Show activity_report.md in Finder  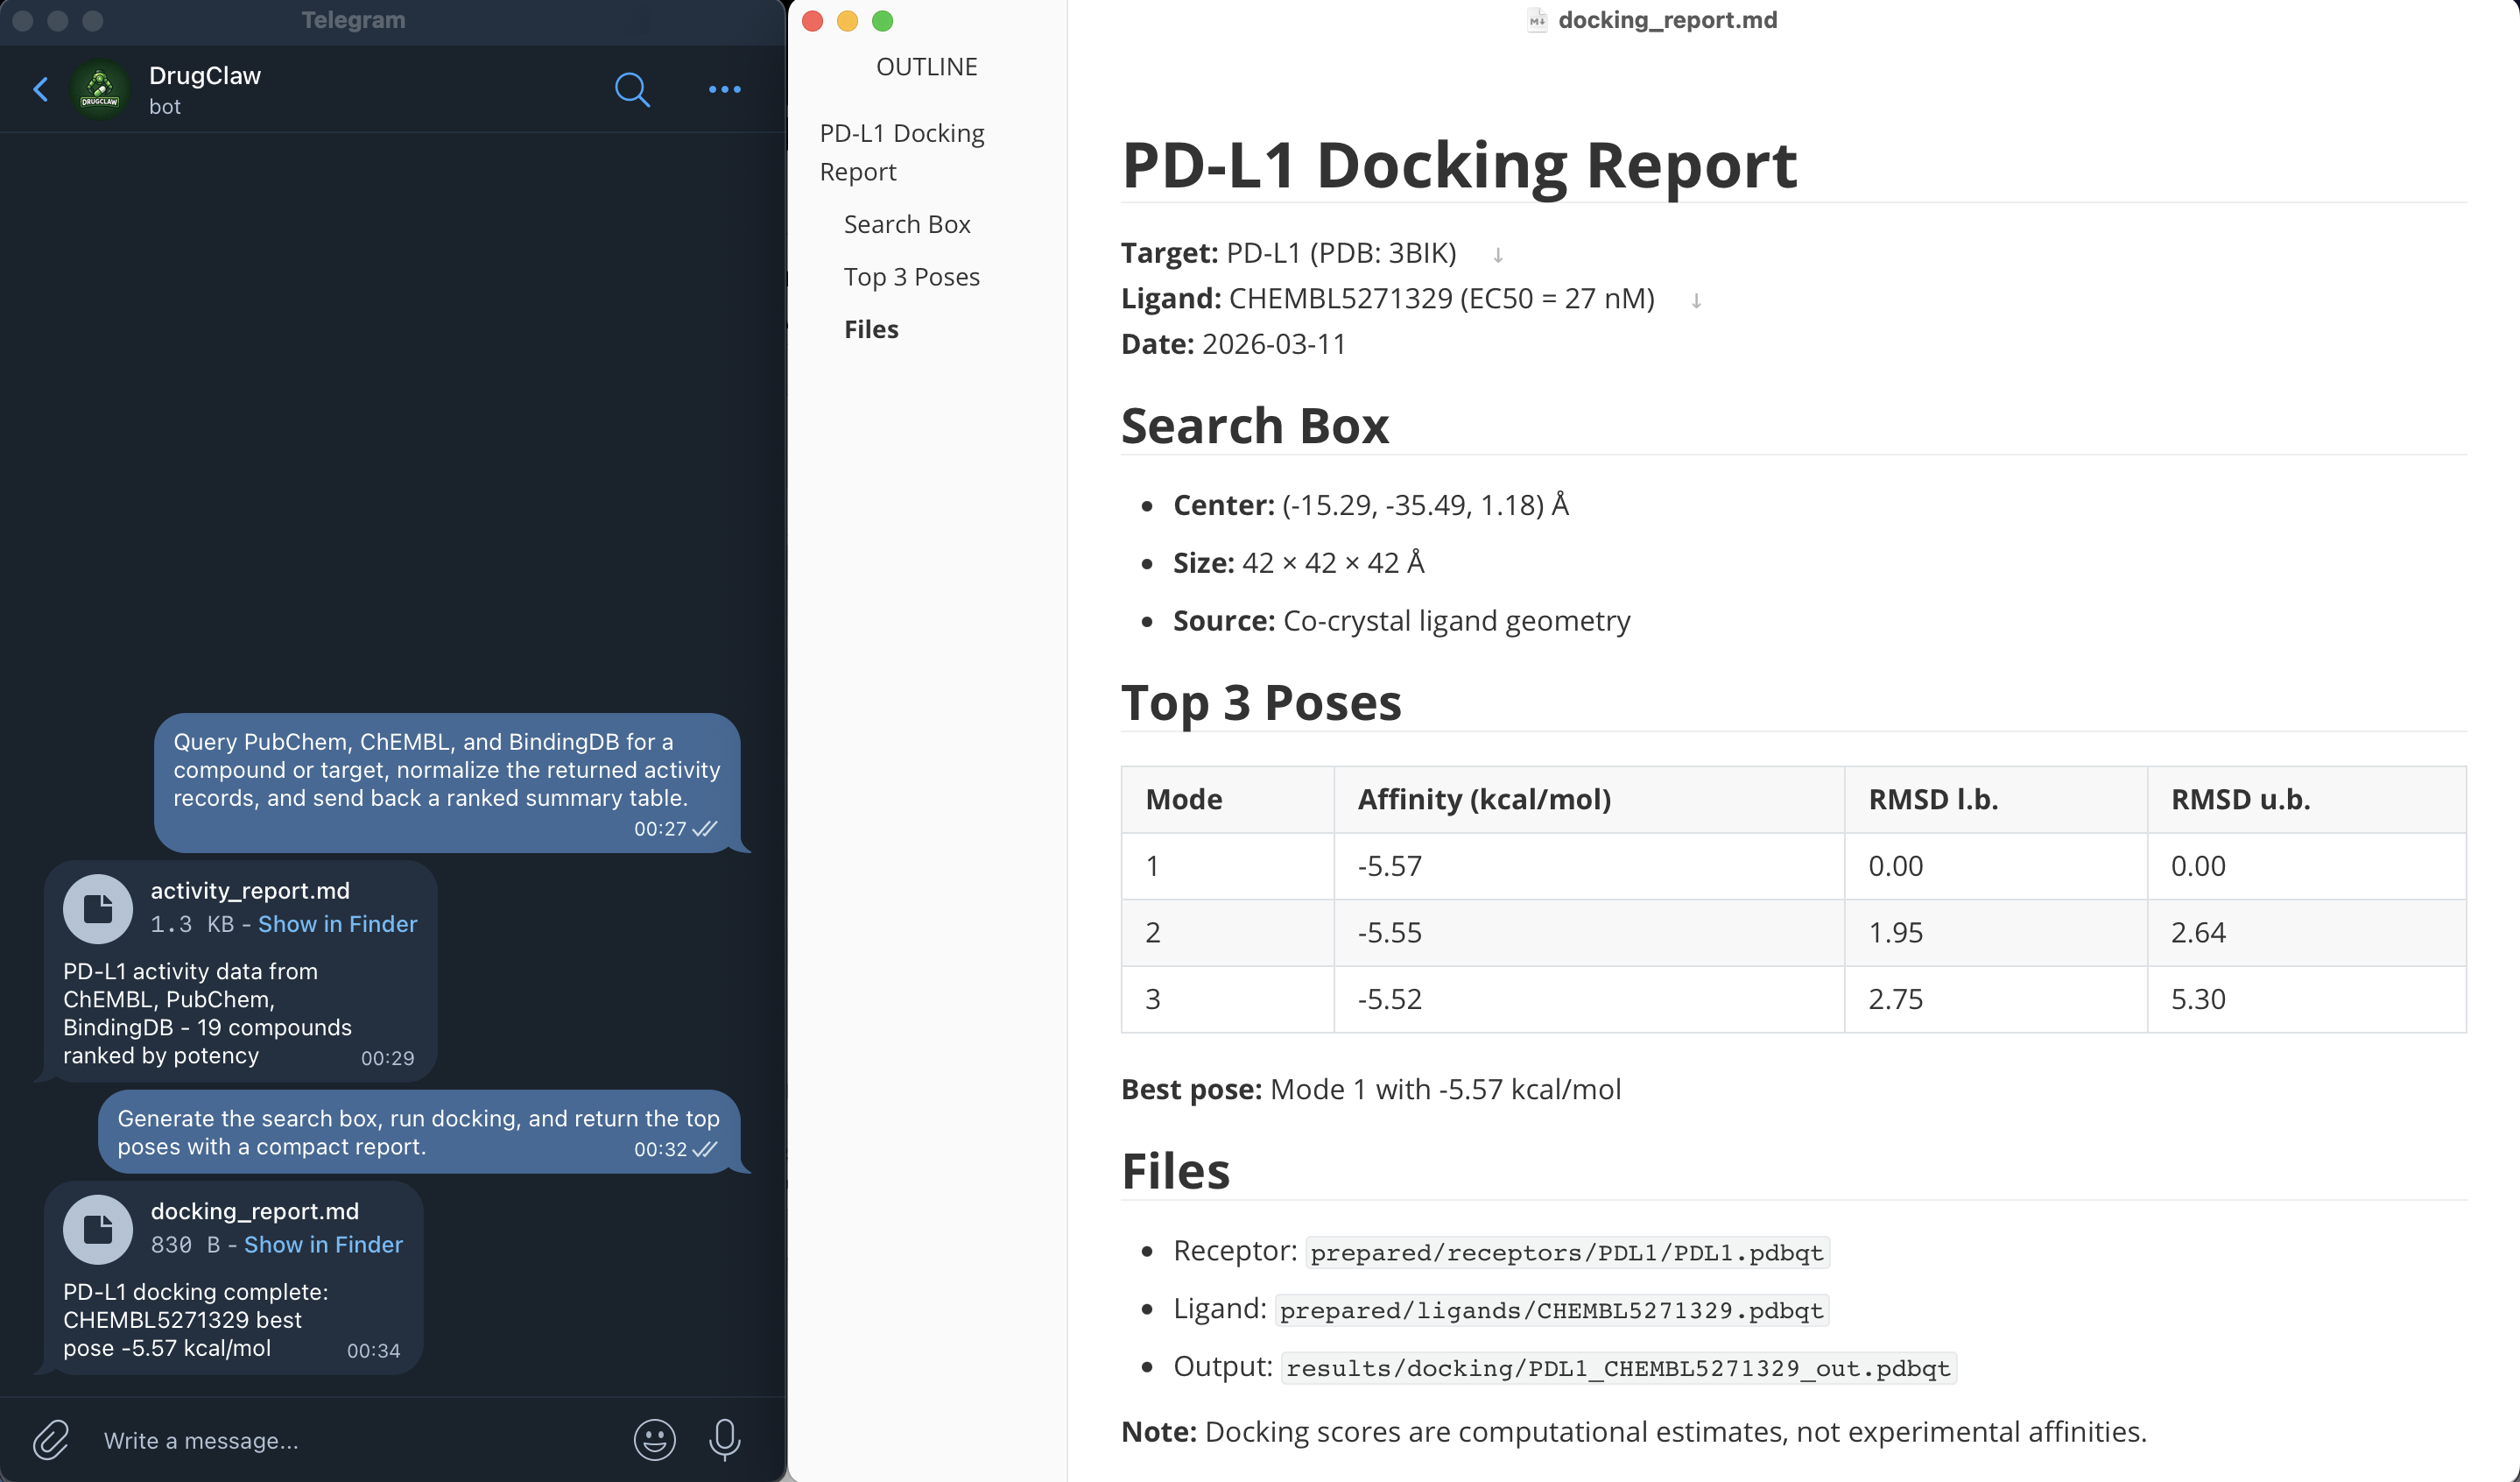click(x=338, y=924)
